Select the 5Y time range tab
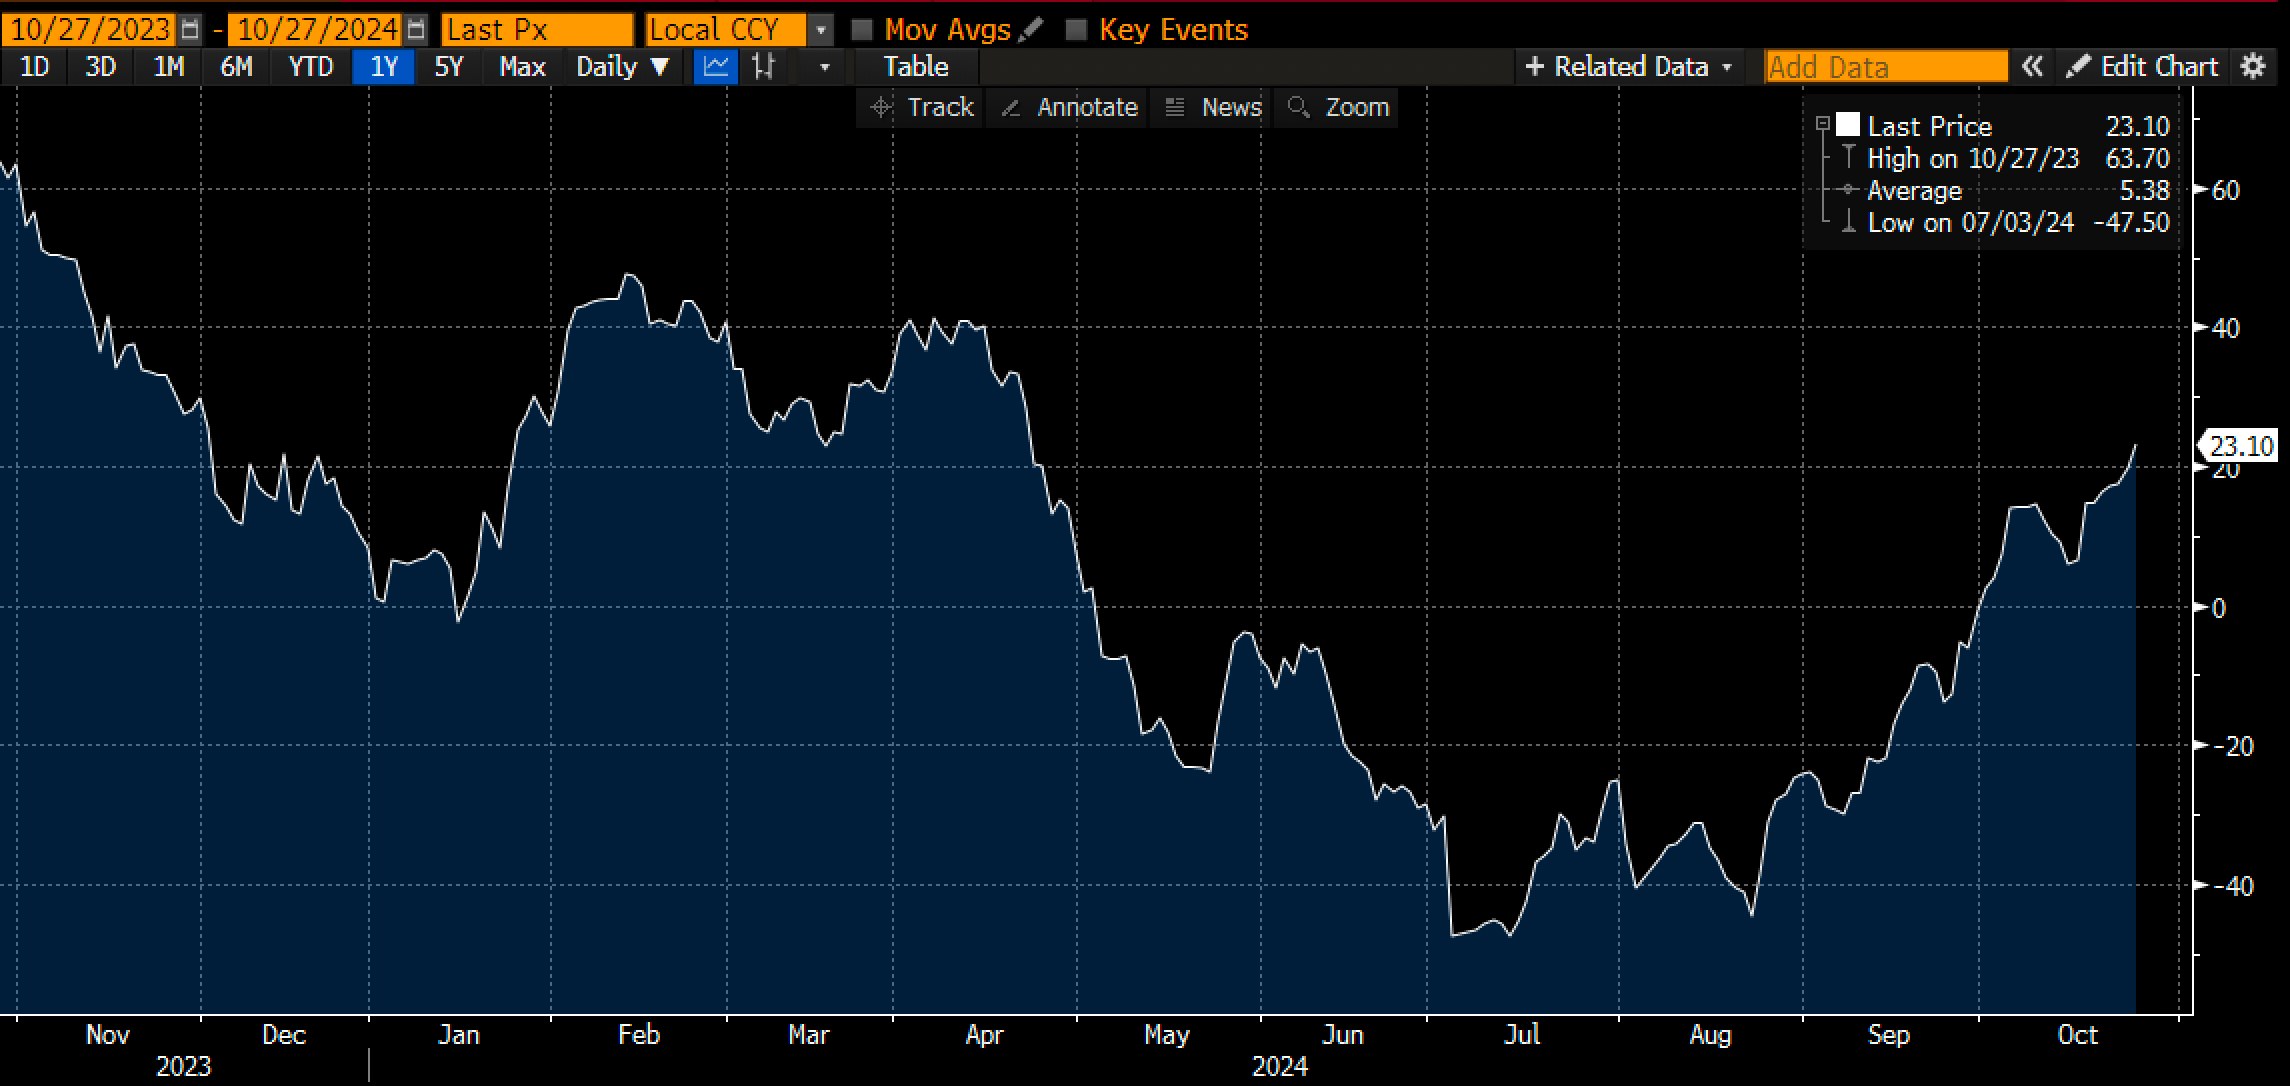 449,67
